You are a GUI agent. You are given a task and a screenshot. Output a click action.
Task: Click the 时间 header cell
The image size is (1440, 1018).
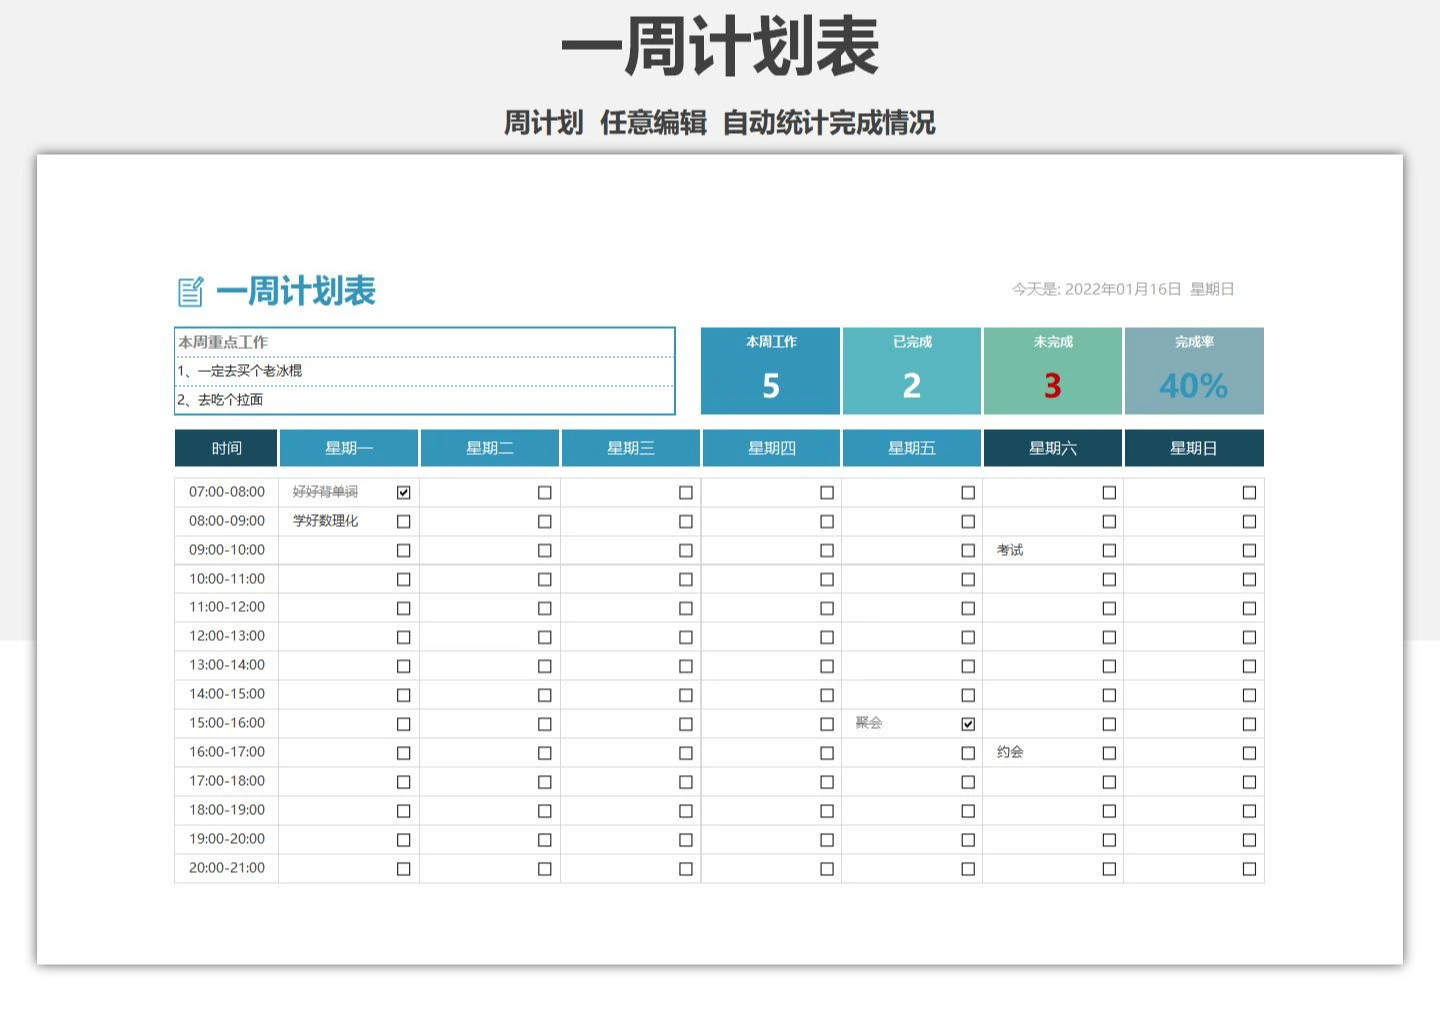coord(226,448)
